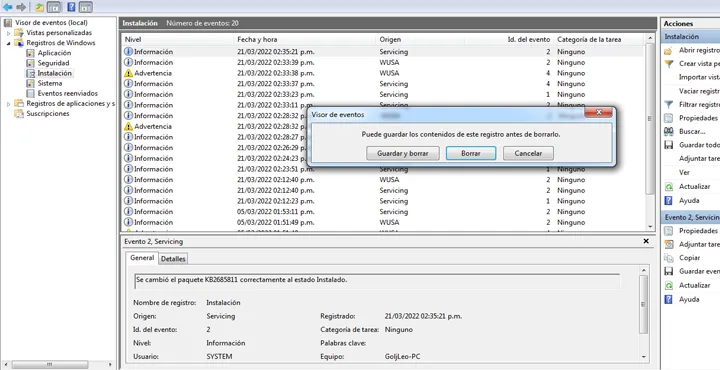Click the Buscar binoculars icon
This screenshot has width=720, height=370.
pyautogui.click(x=669, y=132)
